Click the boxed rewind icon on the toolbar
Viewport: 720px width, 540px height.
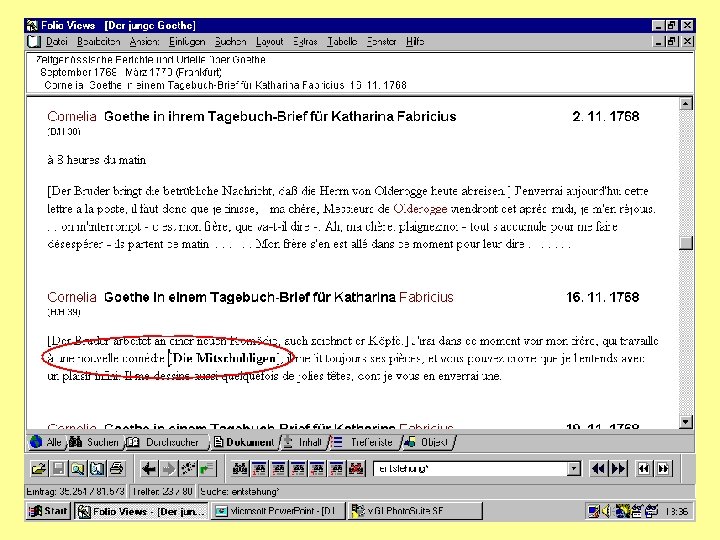click(x=644, y=469)
